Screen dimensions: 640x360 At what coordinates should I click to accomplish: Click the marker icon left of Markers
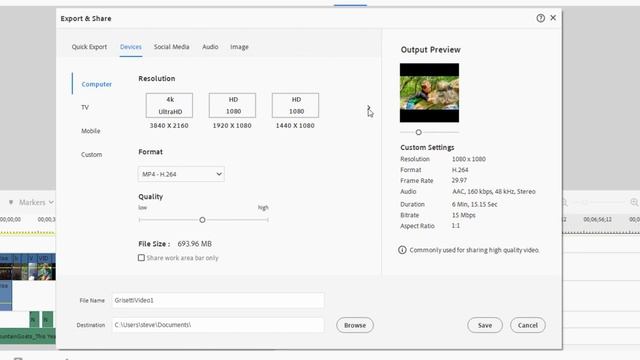point(11,202)
